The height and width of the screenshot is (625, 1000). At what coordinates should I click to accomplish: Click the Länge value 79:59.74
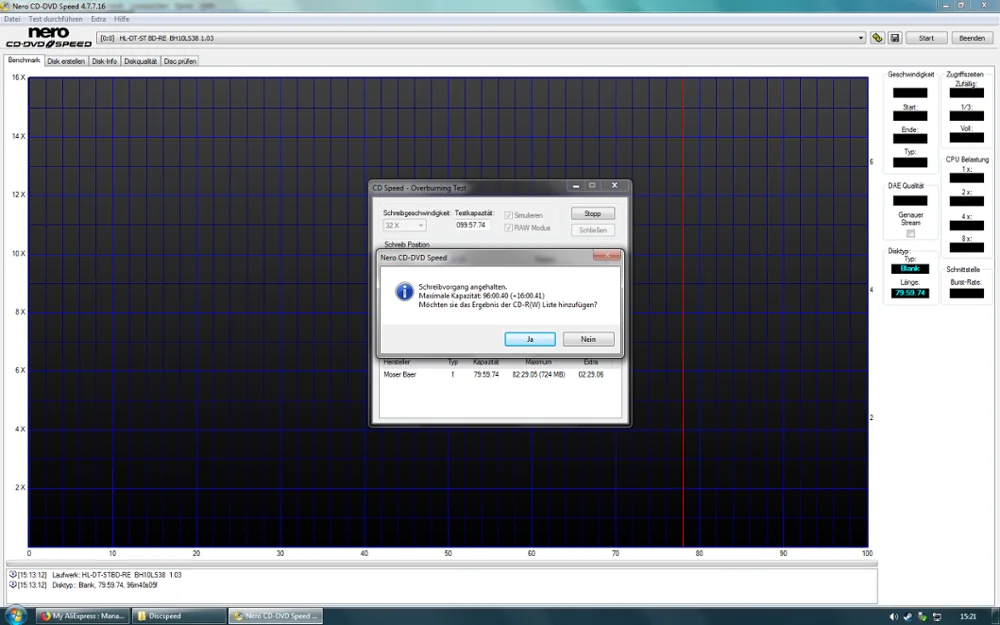(910, 293)
